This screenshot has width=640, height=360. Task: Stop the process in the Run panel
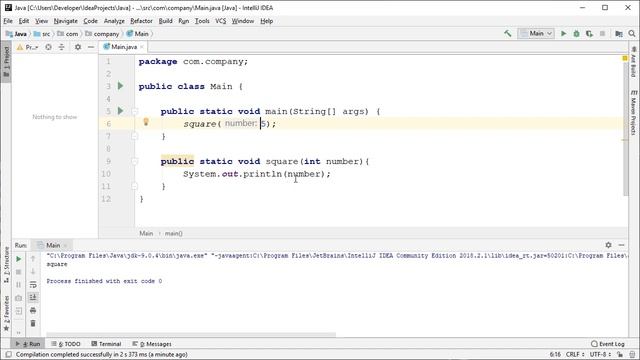point(18,272)
